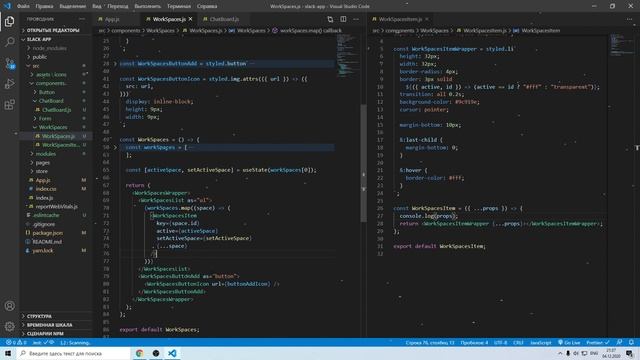Show hidden system tray icons
640x360 pixels.
point(560,353)
